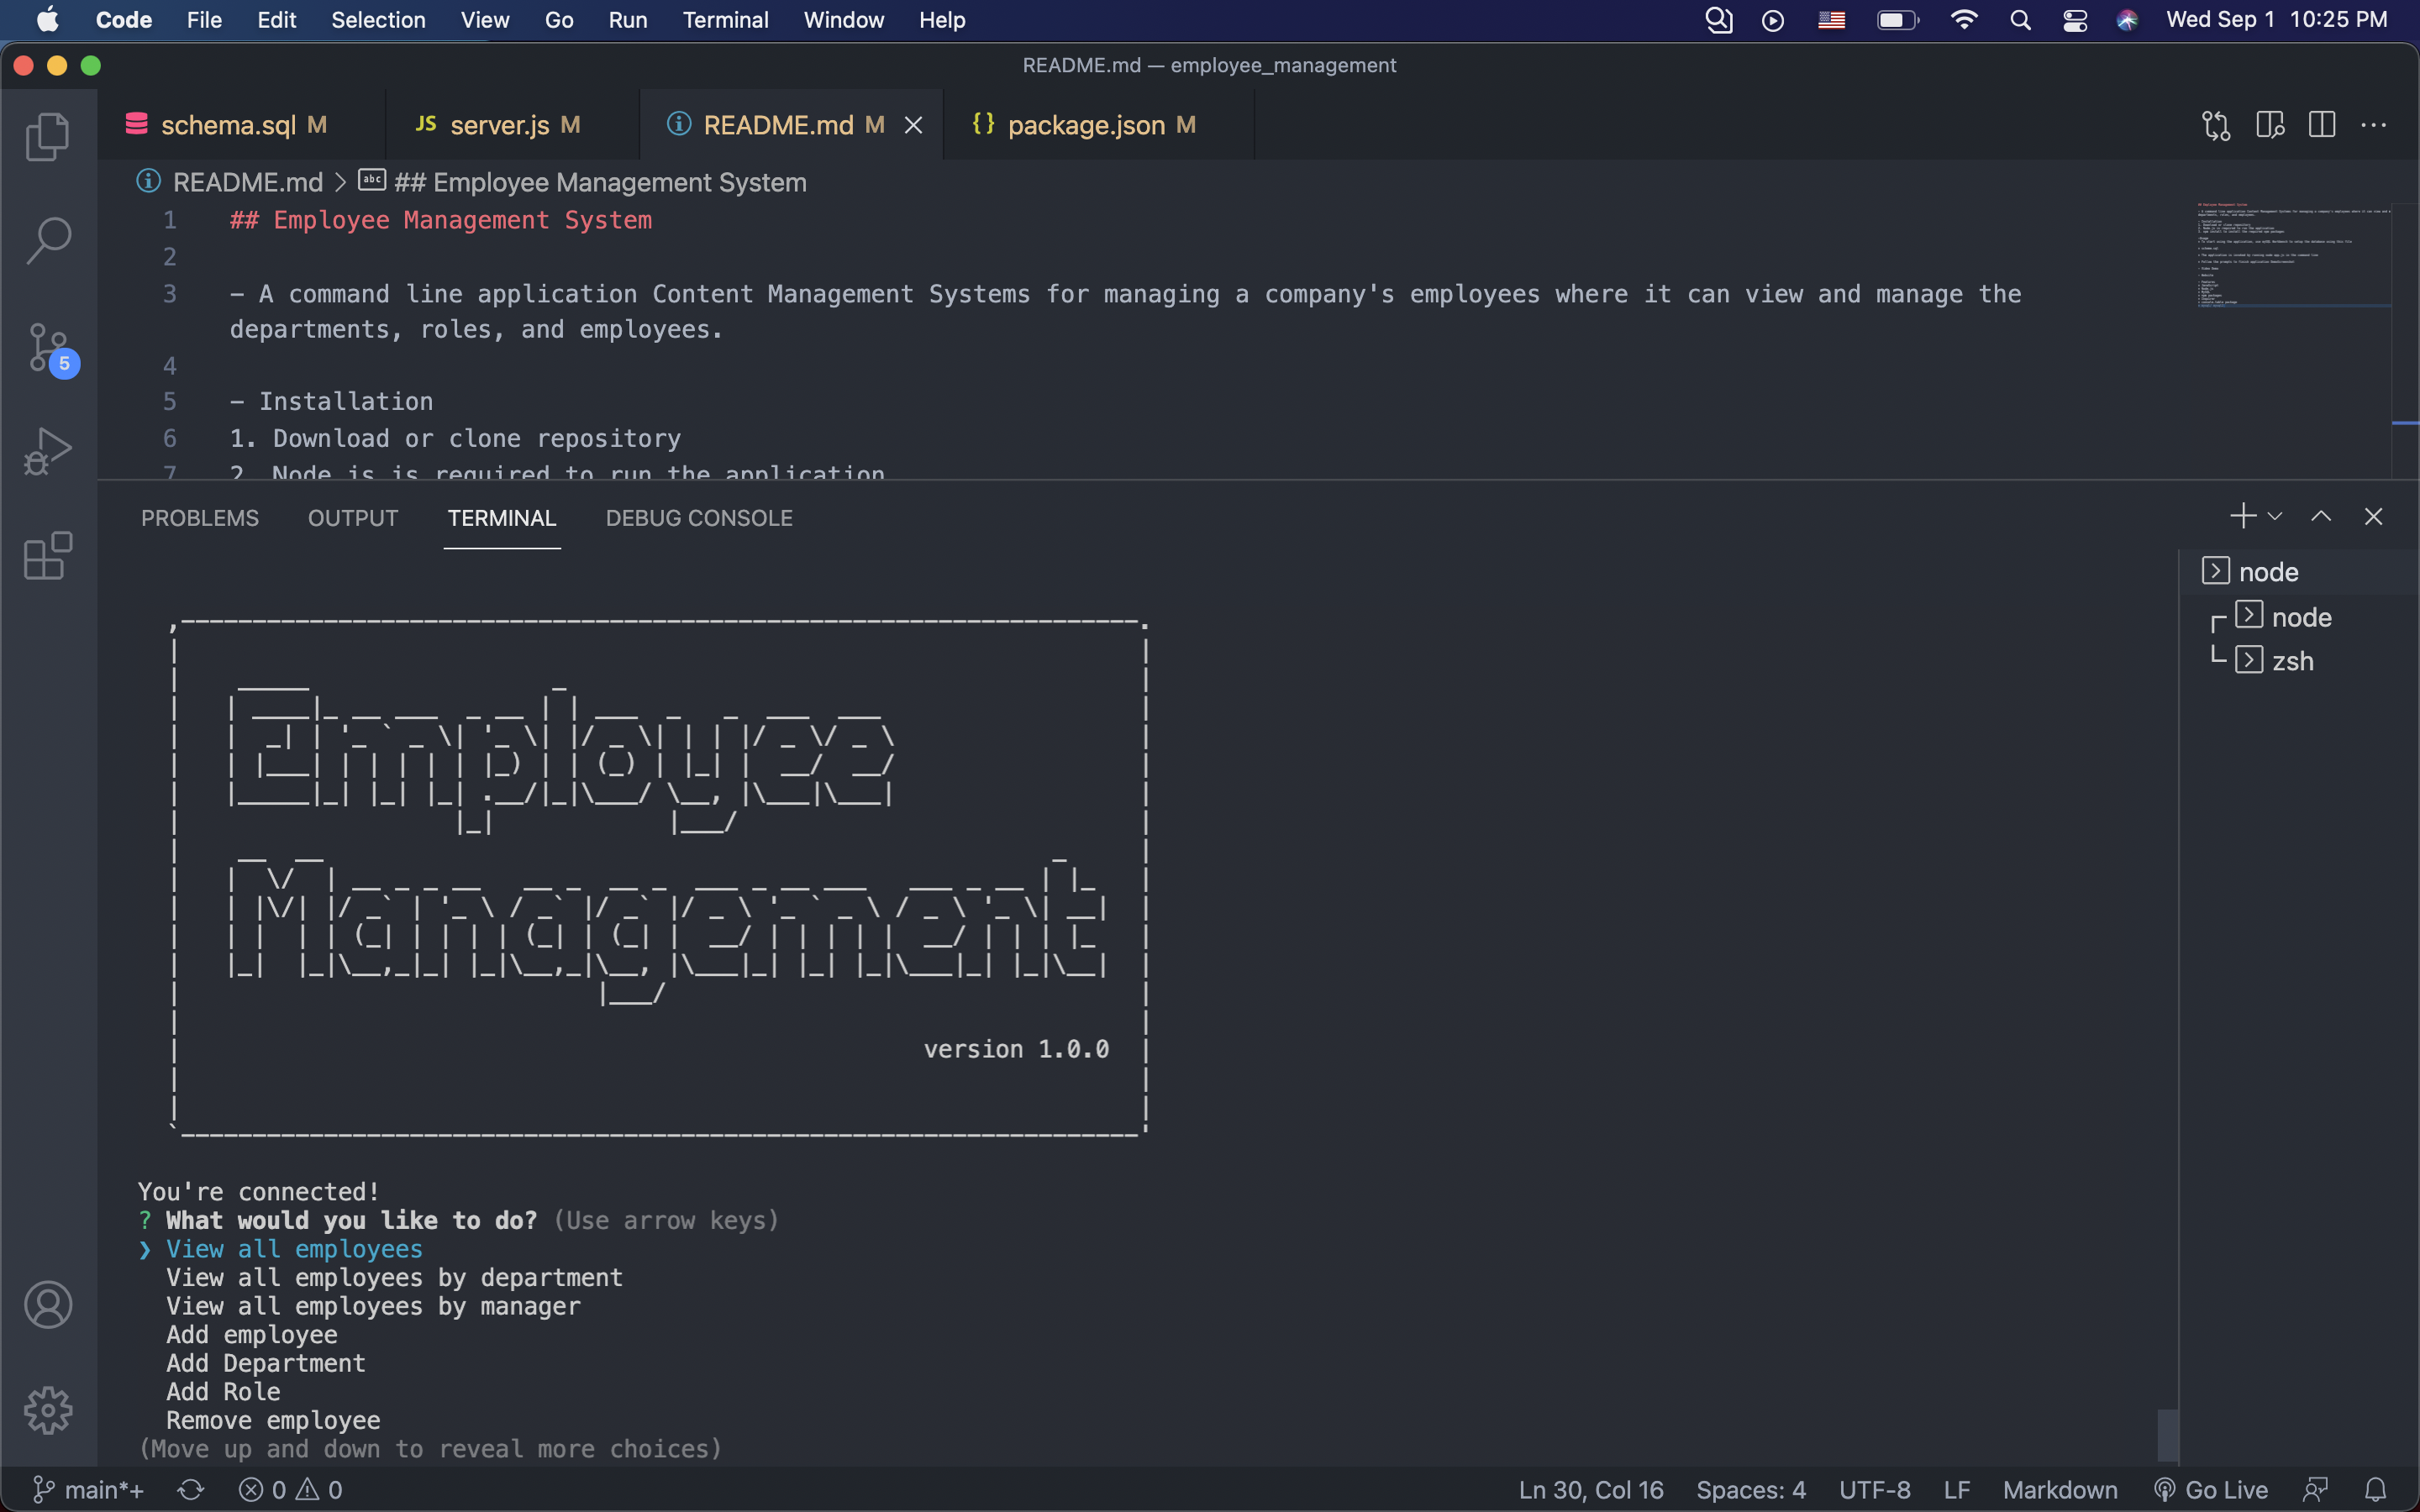Change the LF end of line sequence
Viewport: 2420px width, 1512px height.
coord(1957,1490)
